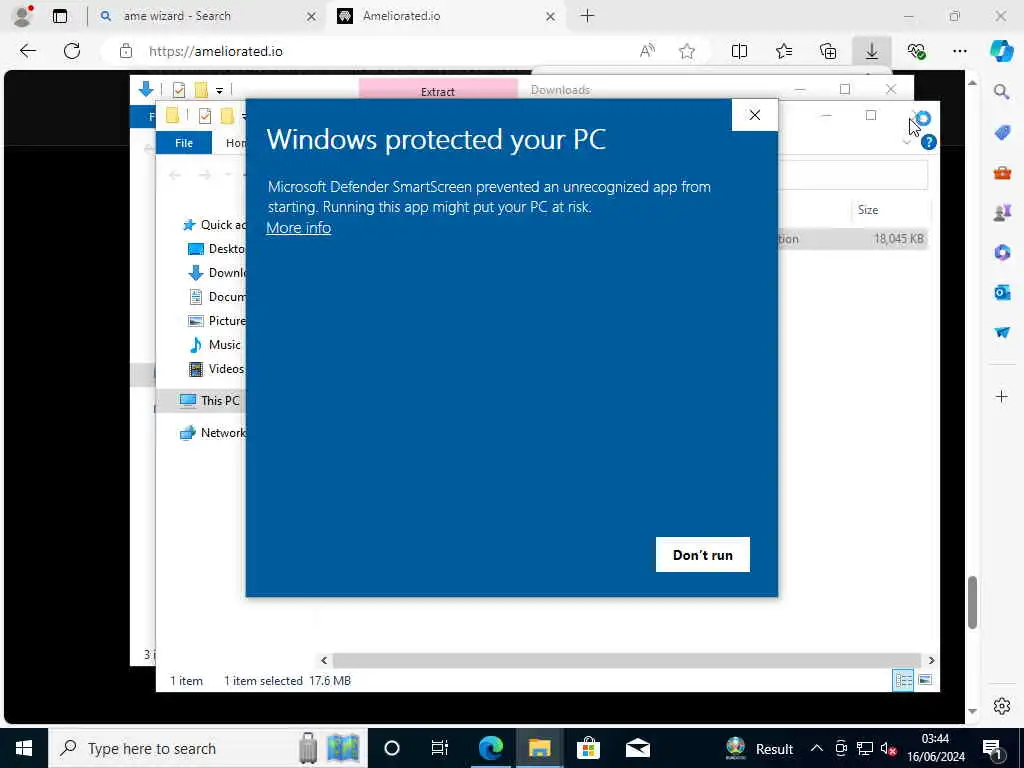Open the Edge Downloads button
This screenshot has height=768, width=1024.
[872, 51]
